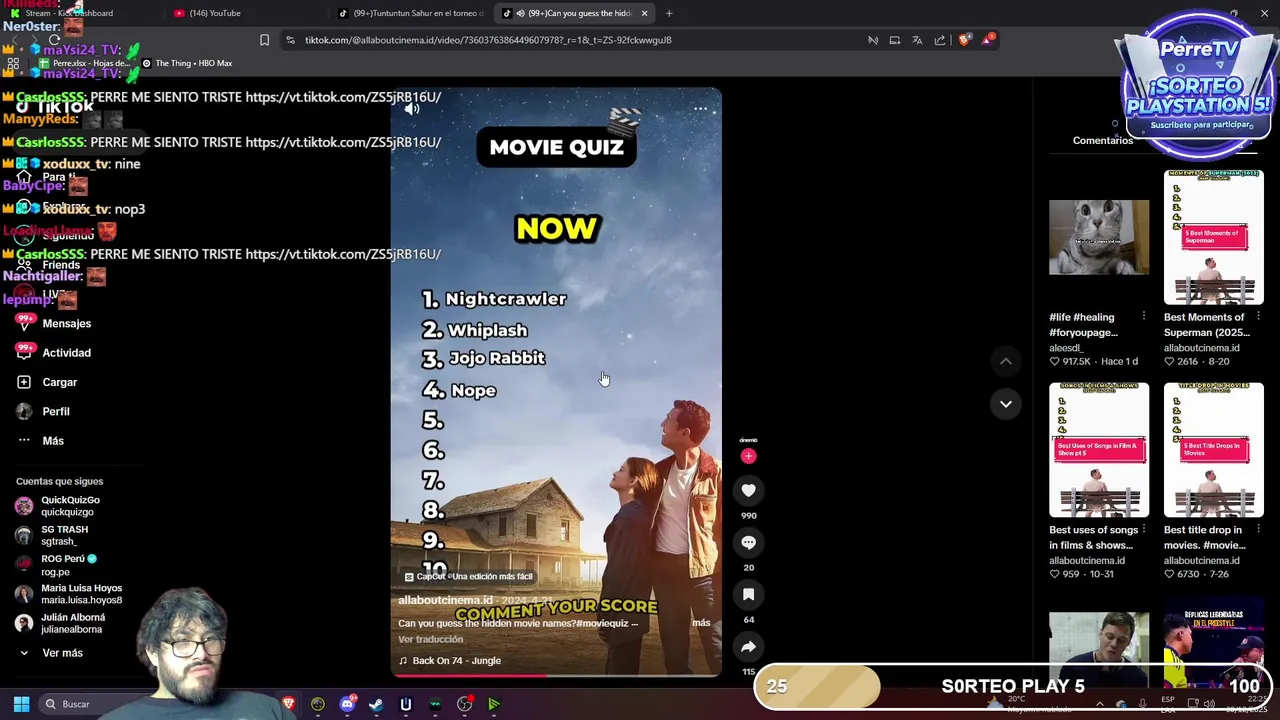The width and height of the screenshot is (1280, 720).
Task: Expand the video description with más
Action: coord(701,623)
